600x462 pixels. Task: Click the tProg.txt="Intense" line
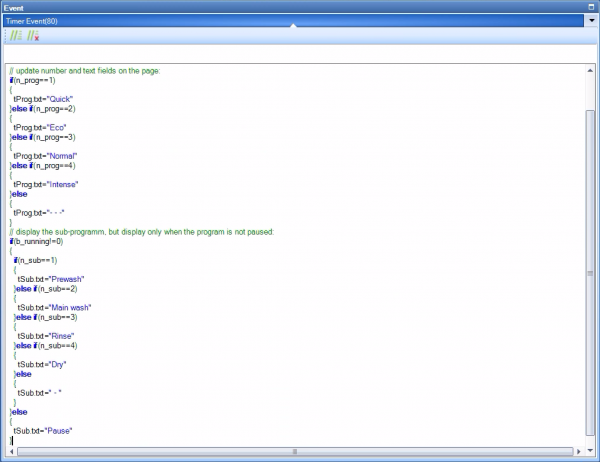click(59, 184)
